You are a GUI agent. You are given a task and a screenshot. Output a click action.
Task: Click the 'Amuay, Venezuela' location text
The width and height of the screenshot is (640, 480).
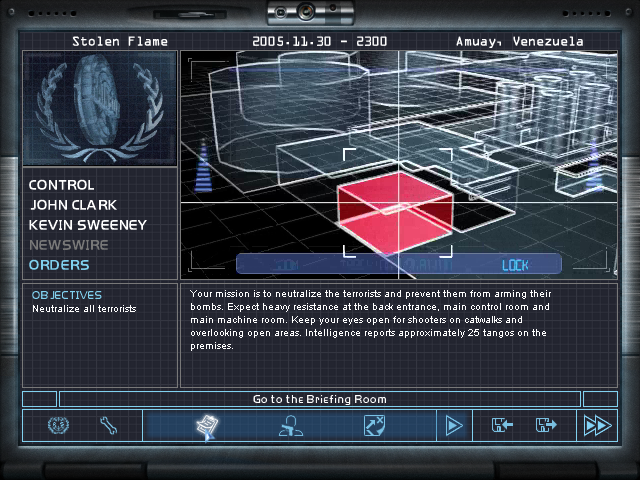520,41
